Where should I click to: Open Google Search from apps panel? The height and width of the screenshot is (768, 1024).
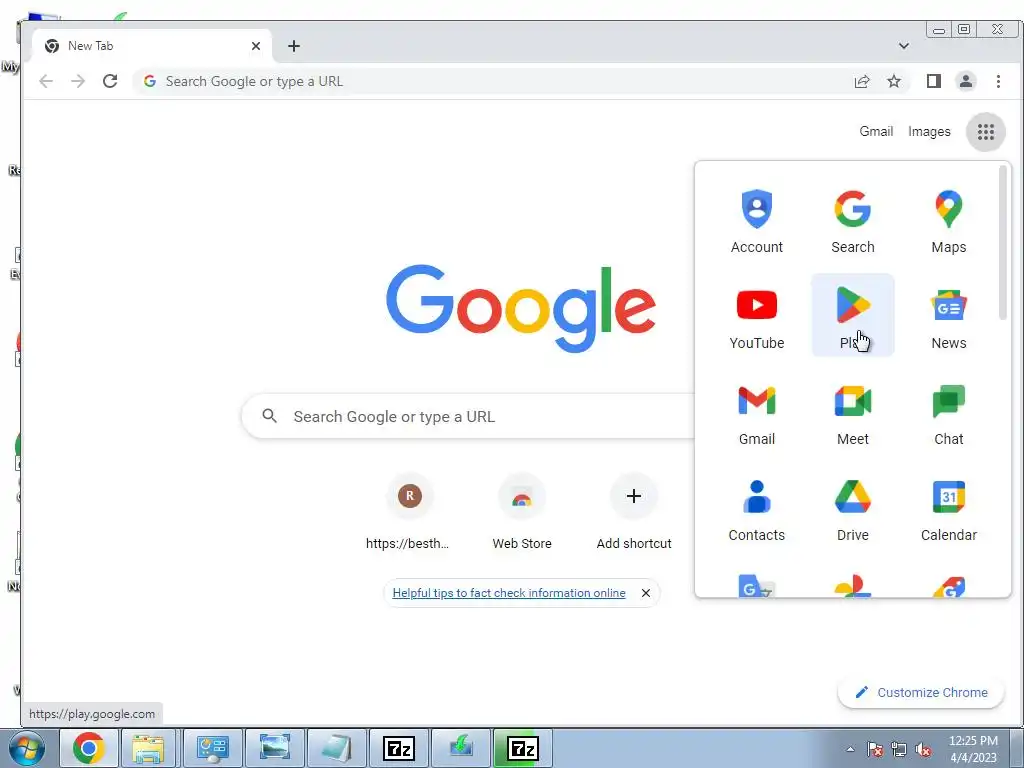coord(852,220)
